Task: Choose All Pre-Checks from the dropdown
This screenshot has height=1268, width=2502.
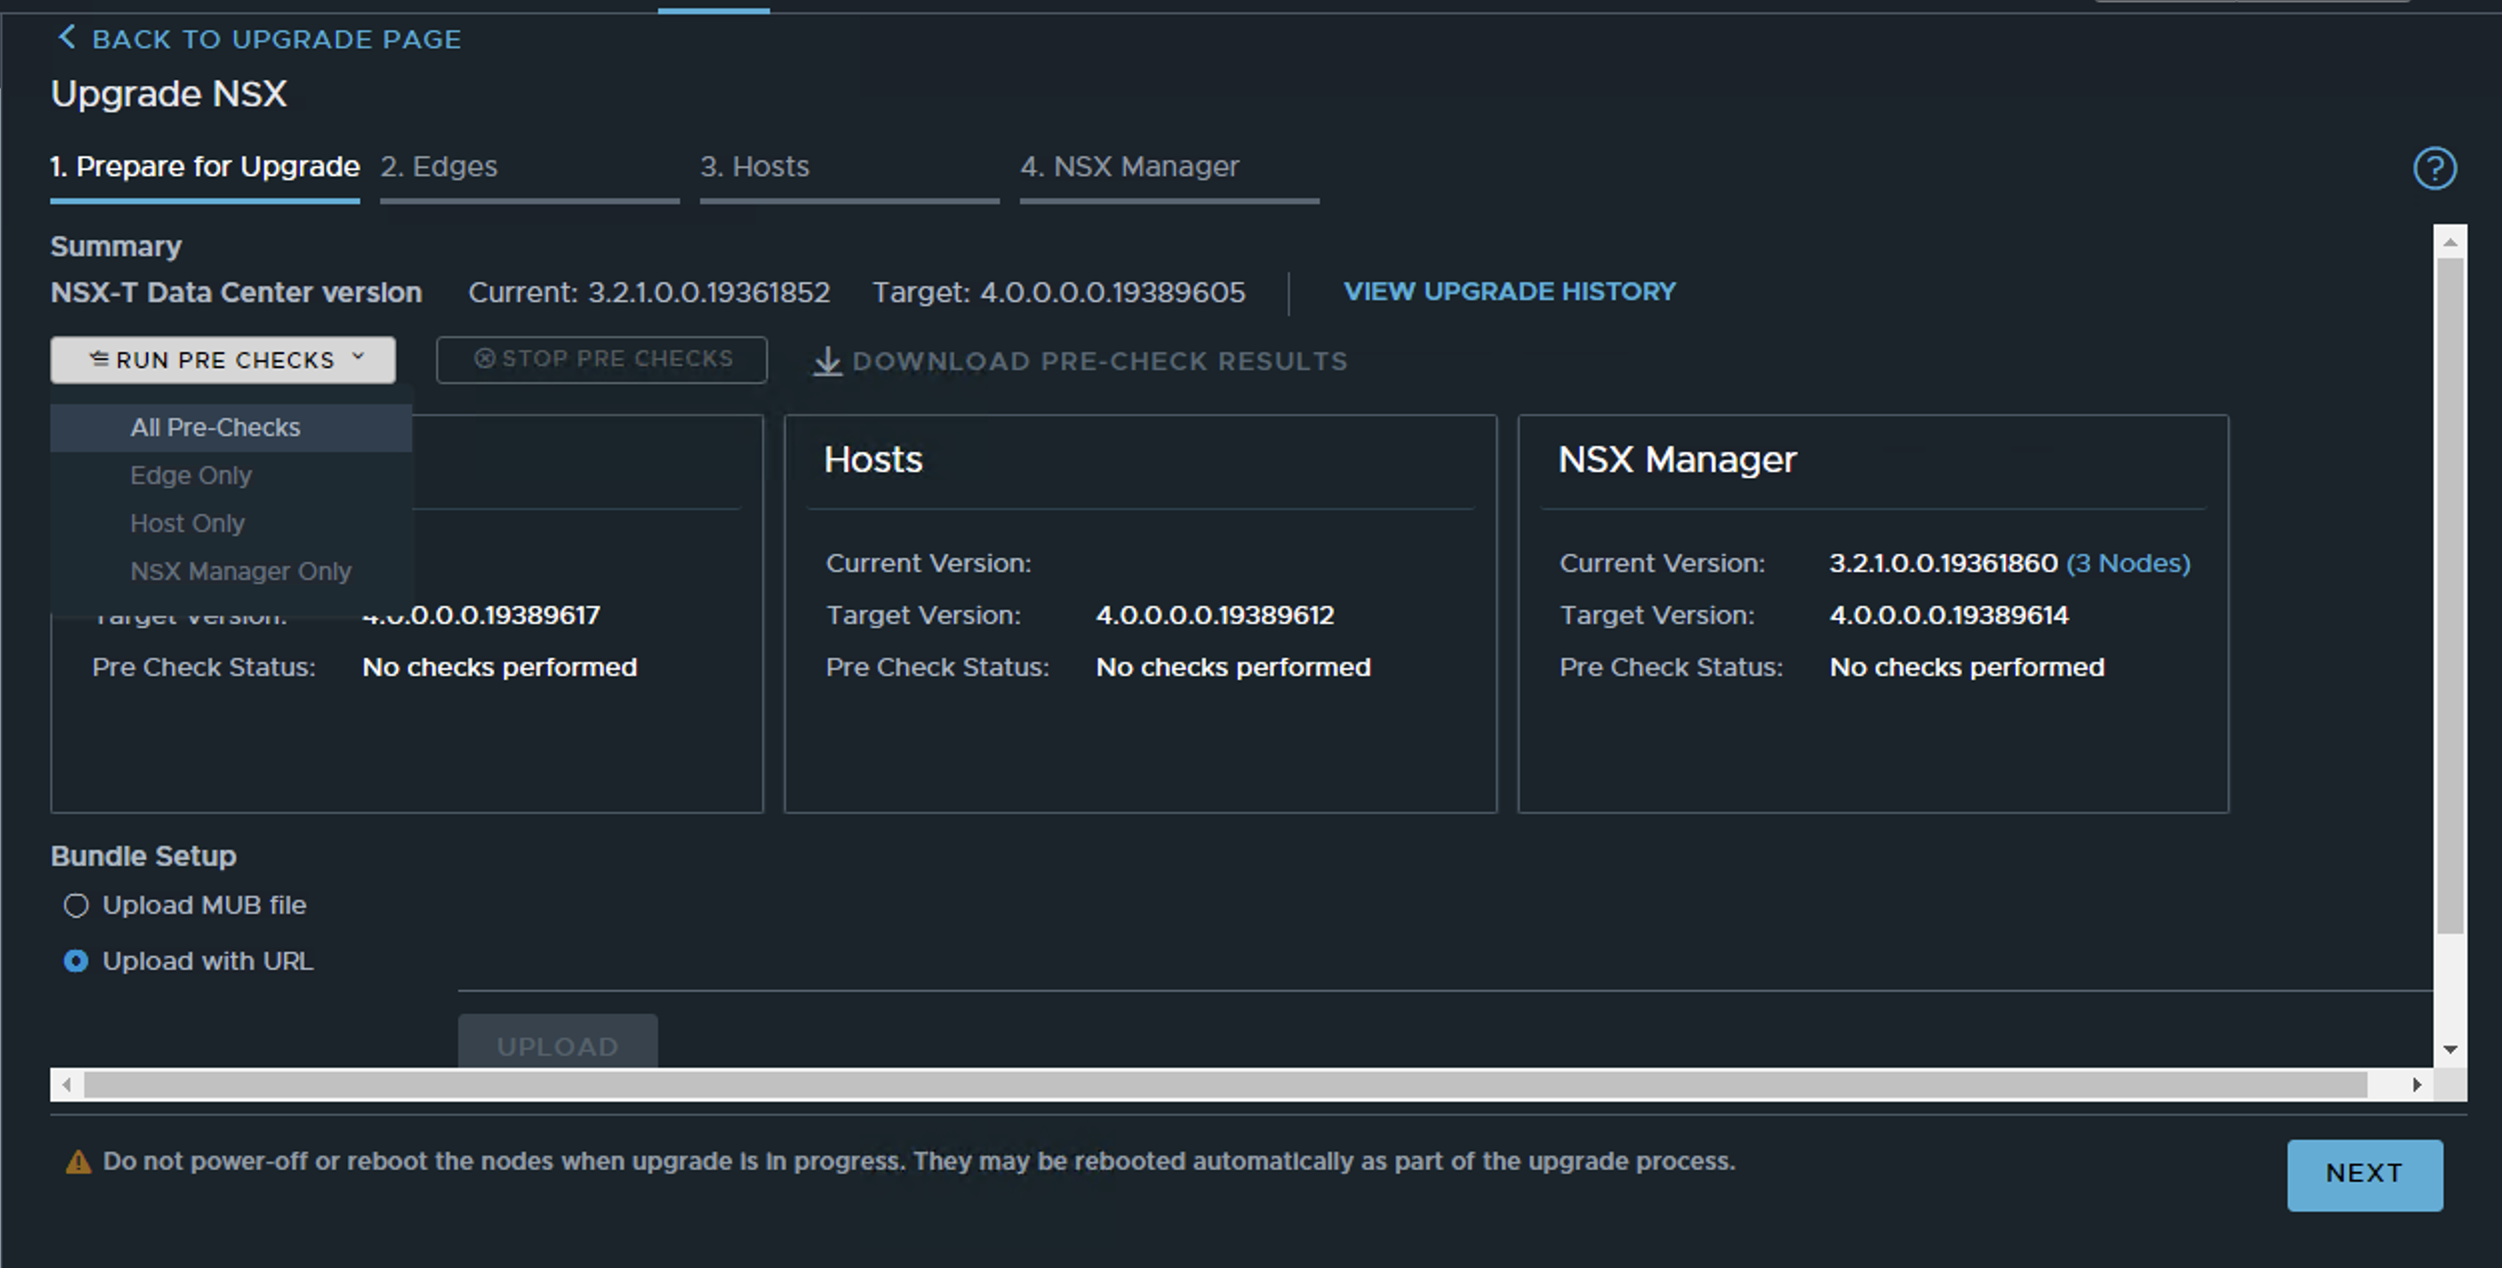Action: pyautogui.click(x=215, y=428)
